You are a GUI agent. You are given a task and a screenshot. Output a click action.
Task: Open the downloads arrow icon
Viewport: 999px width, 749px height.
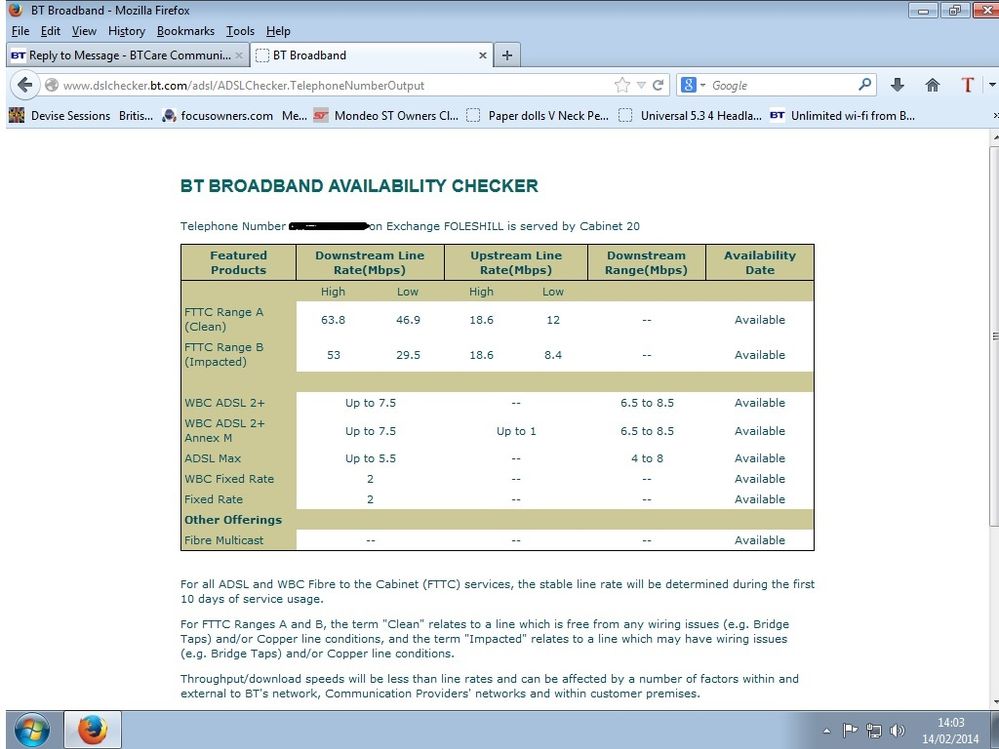tap(897, 85)
